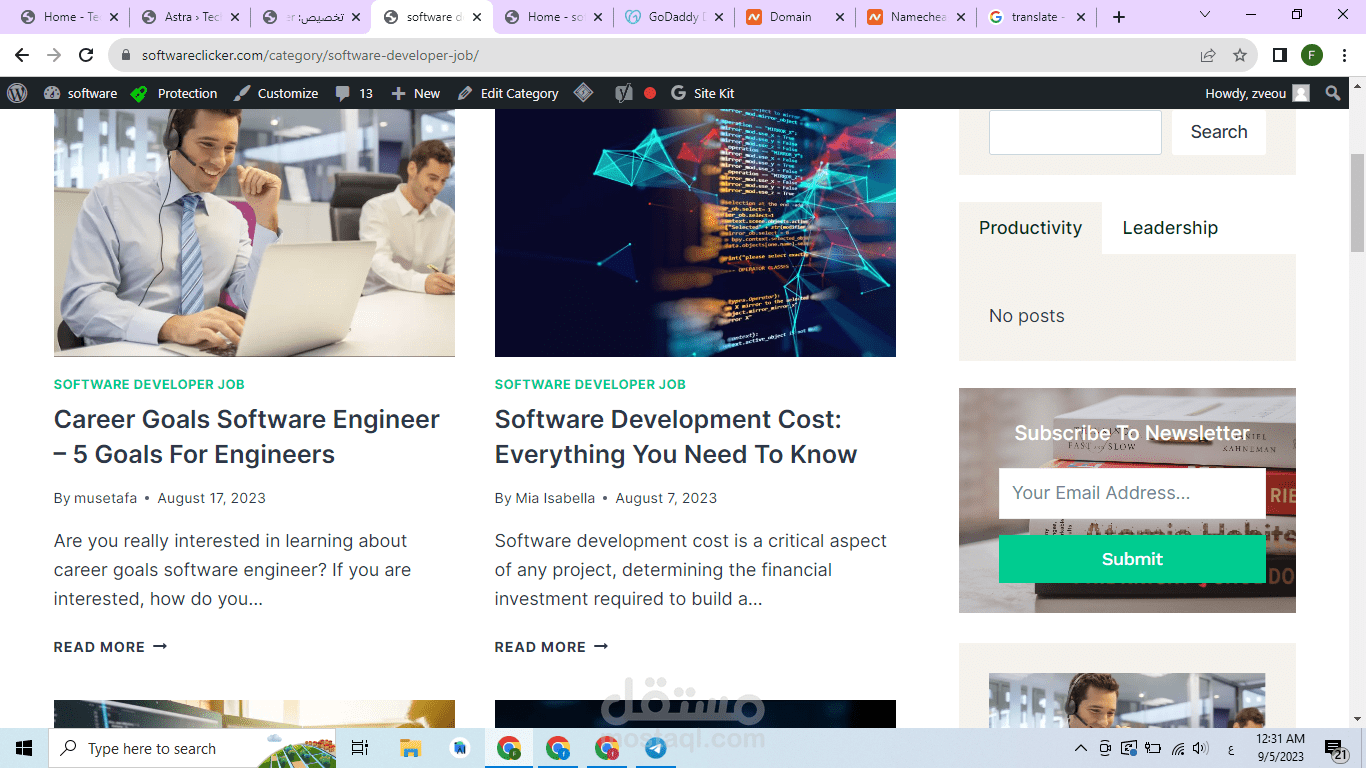1366x768 pixels.
Task: Click the admin bar search magnifier icon
Action: [1332, 93]
